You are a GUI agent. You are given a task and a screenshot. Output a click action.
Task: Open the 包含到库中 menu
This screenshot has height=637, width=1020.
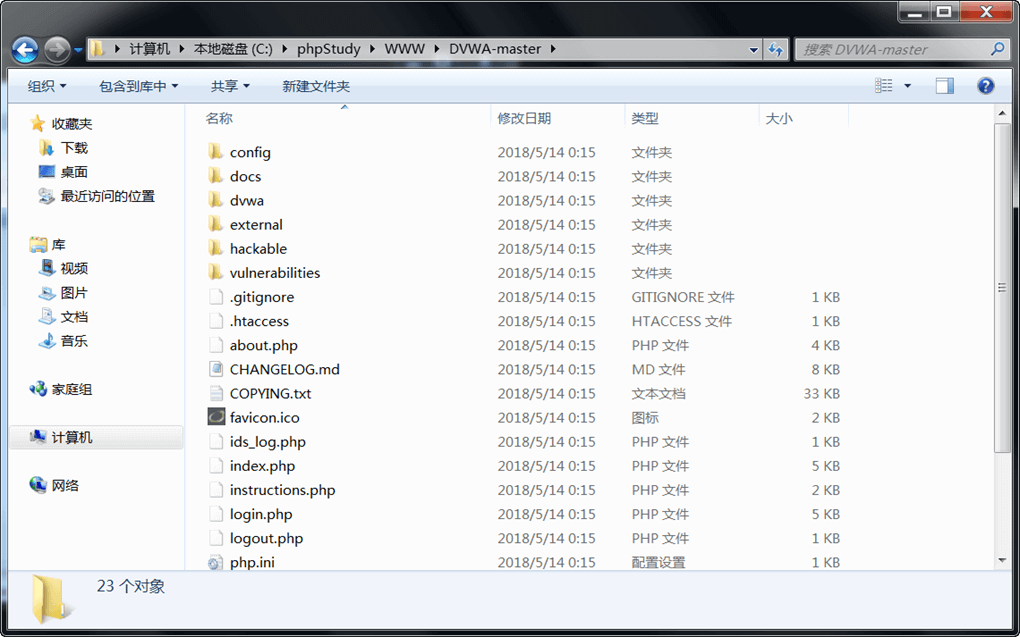[x=139, y=86]
